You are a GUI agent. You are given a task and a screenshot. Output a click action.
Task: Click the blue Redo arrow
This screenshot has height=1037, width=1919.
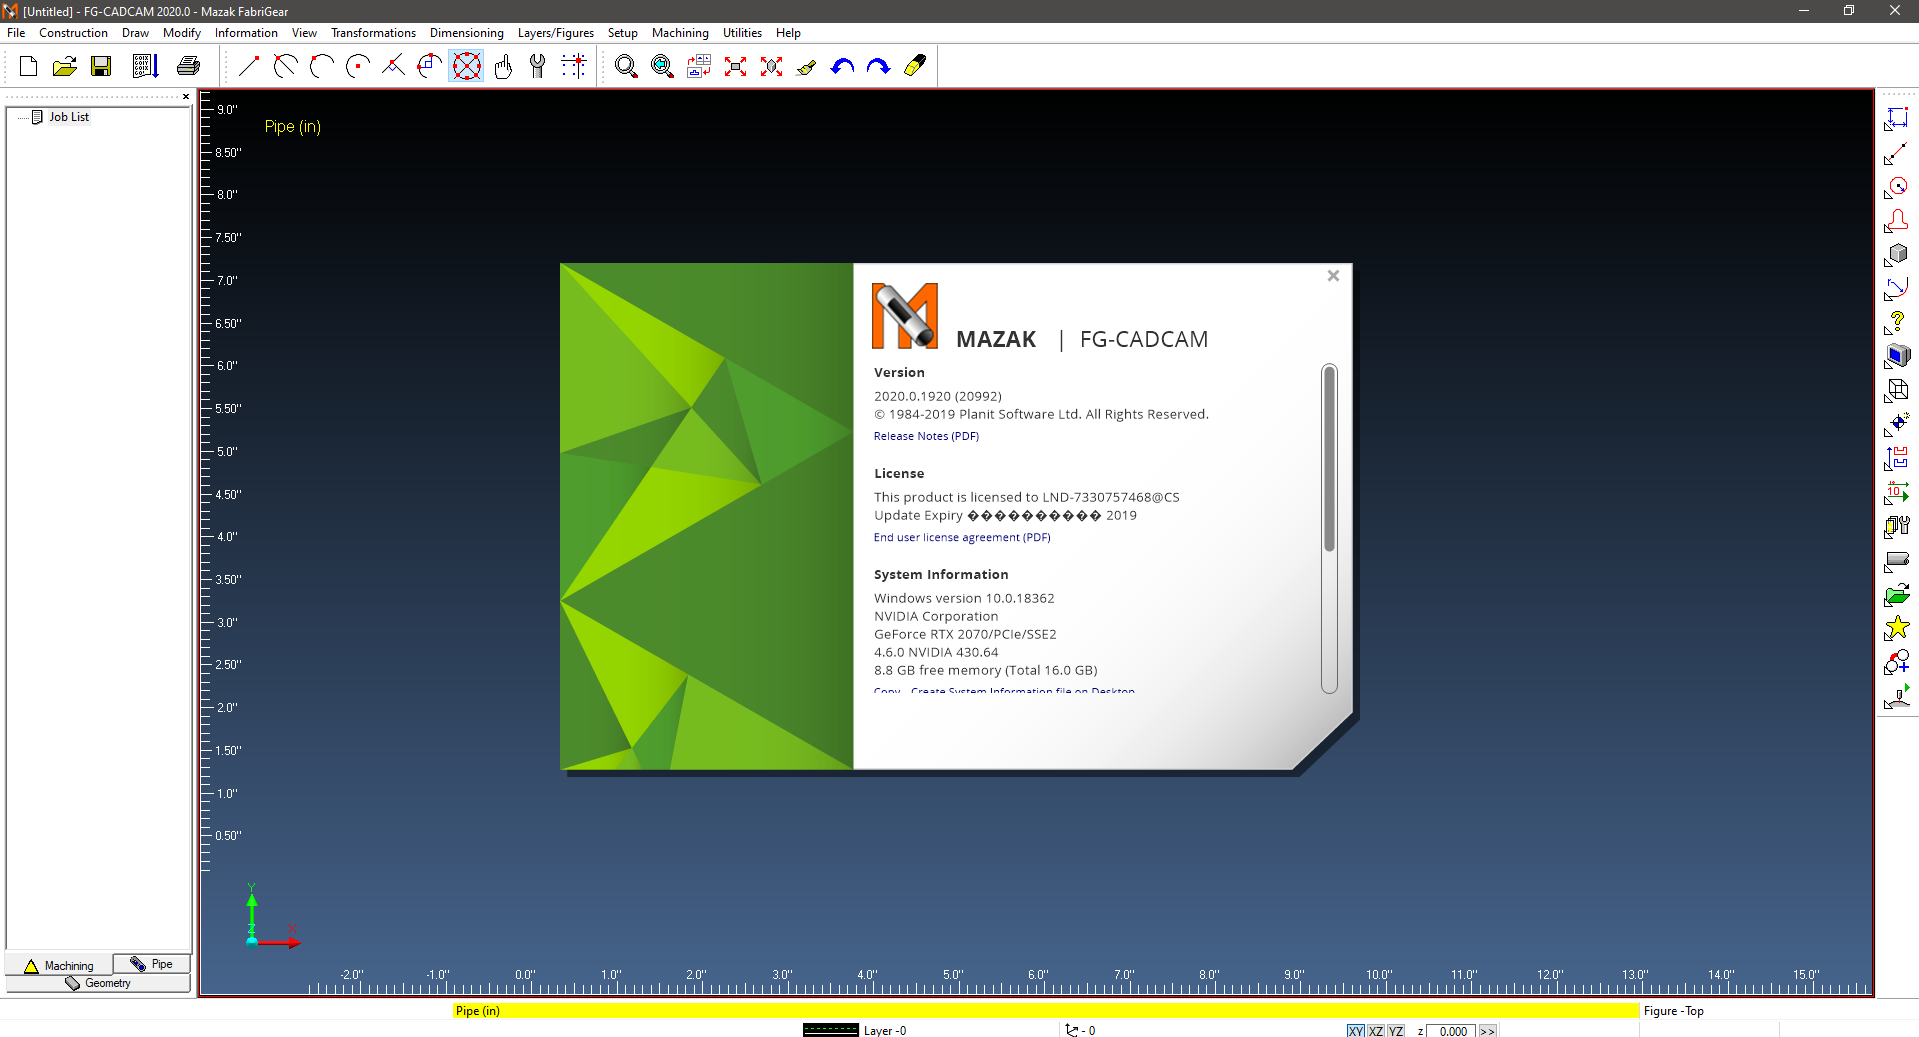point(878,66)
